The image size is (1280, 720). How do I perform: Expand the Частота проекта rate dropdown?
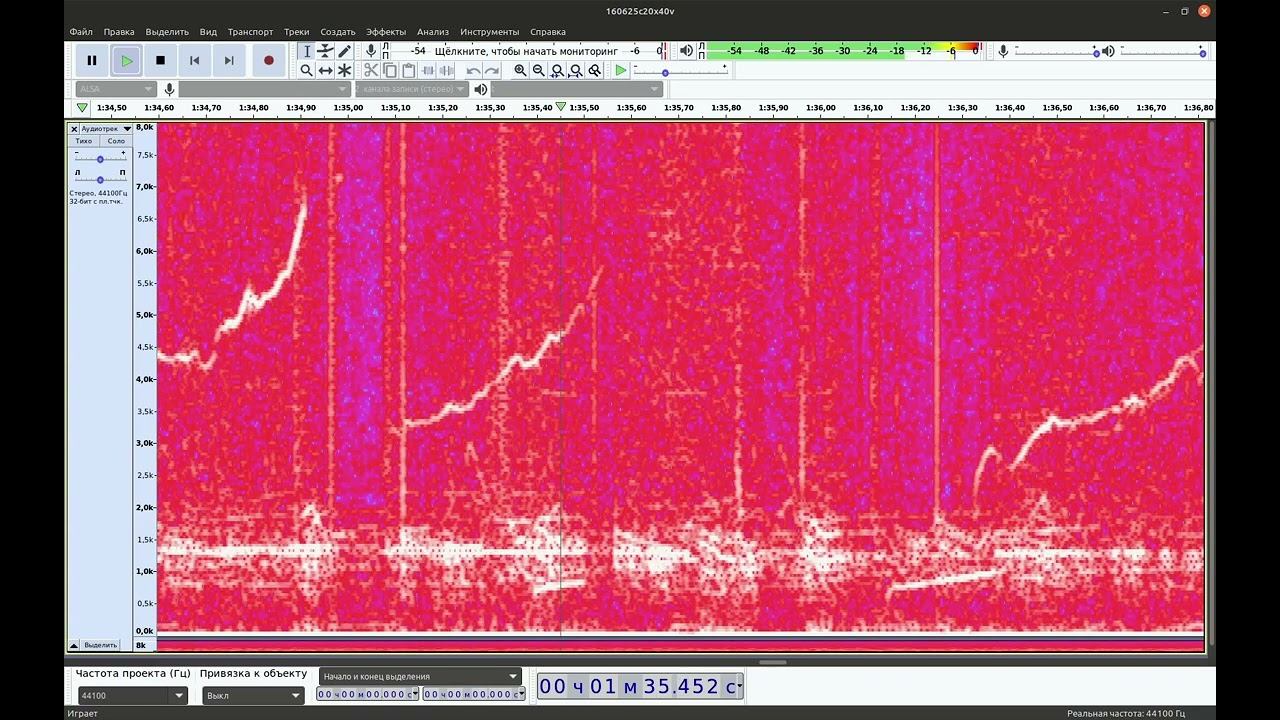point(132,695)
